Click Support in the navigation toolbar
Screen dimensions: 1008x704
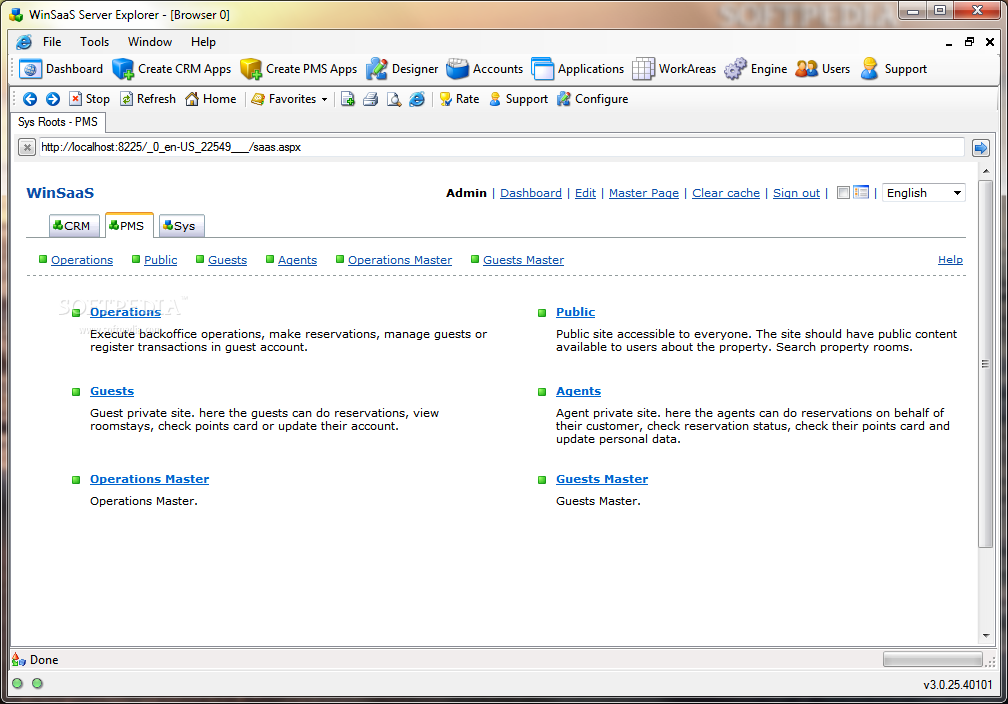click(x=518, y=99)
